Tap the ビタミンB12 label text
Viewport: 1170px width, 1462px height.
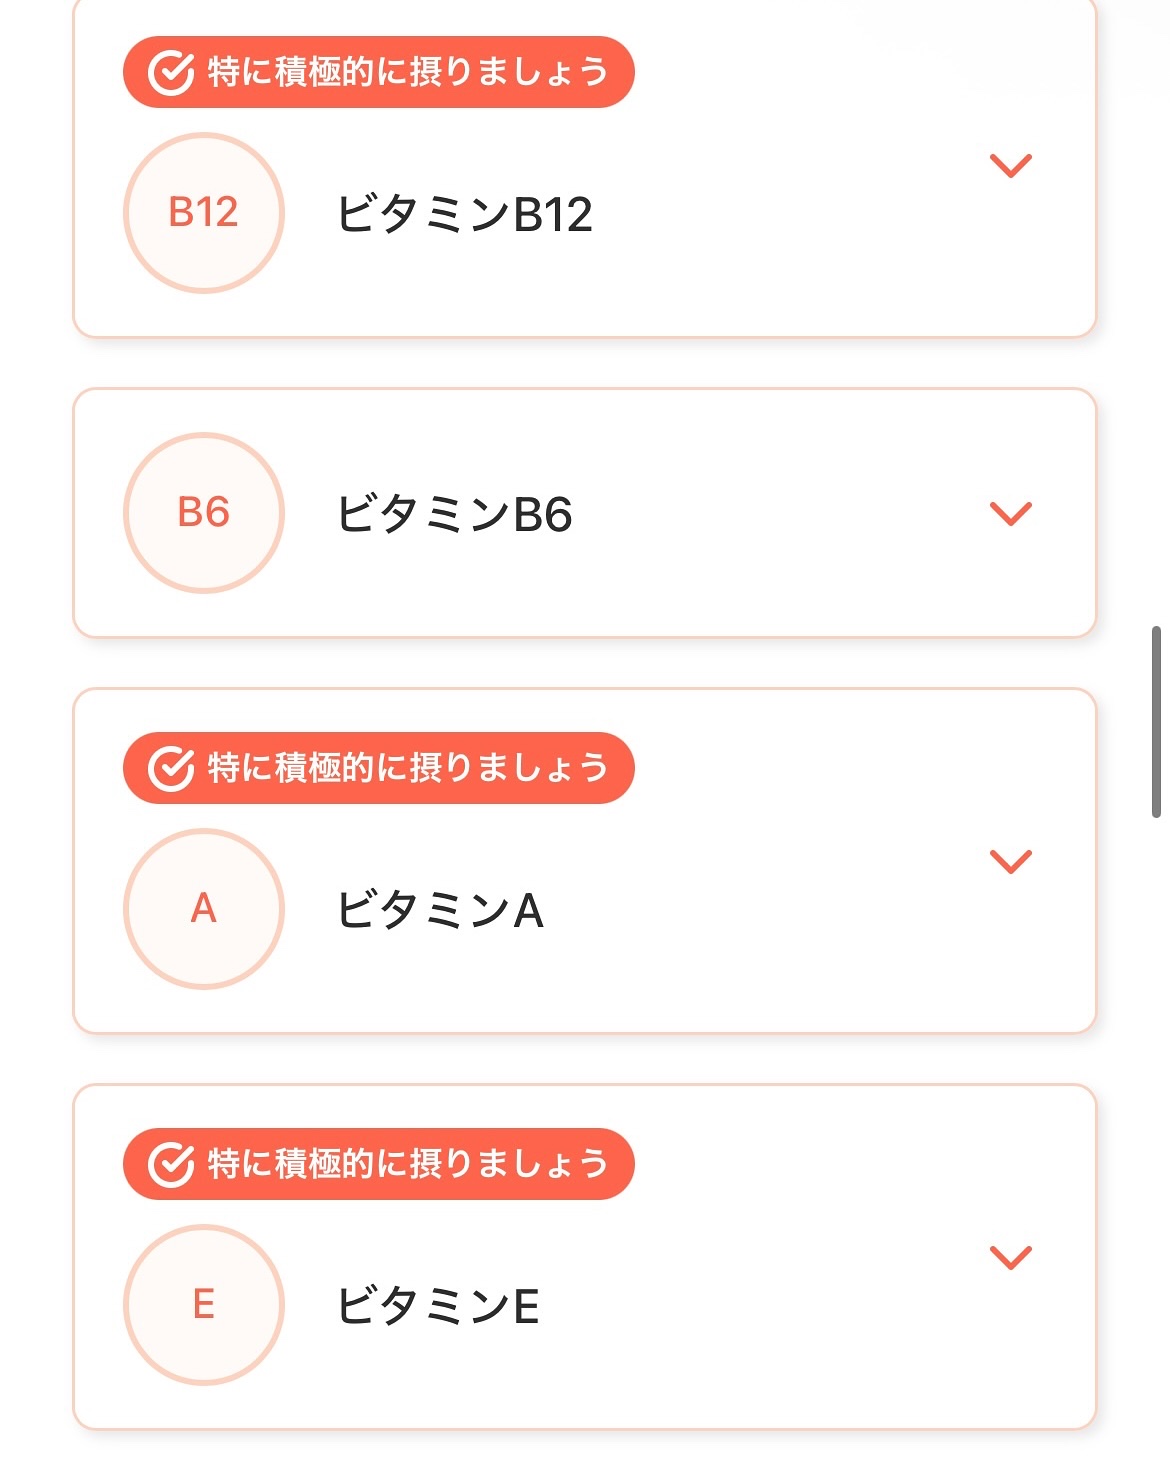tap(464, 214)
